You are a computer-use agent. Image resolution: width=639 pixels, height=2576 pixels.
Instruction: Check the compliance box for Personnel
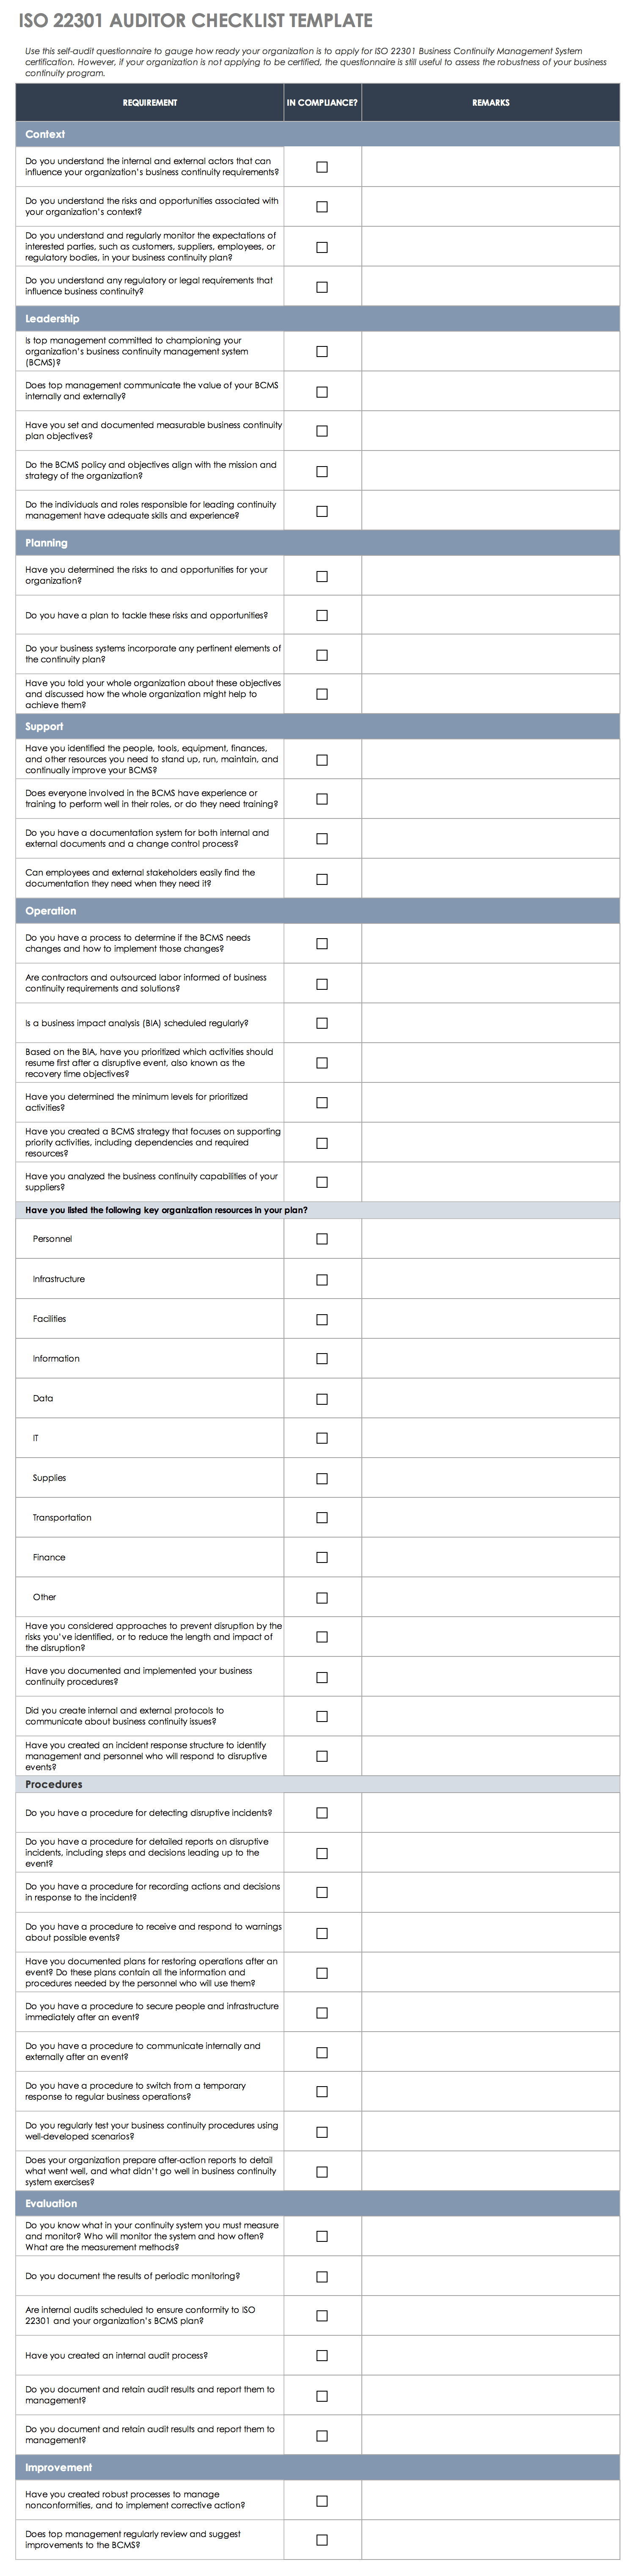pyautogui.click(x=322, y=1239)
